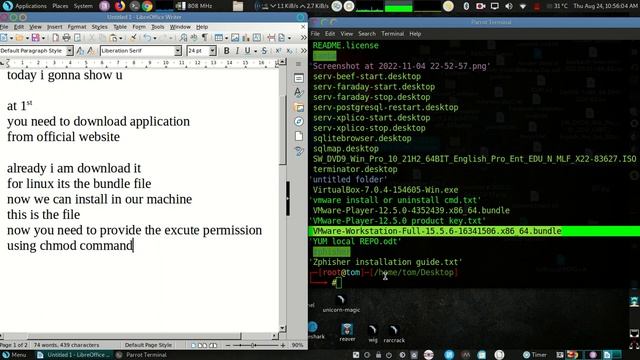Open the Save icon dropdown arrow
This screenshot has width=640, height=360.
[43, 38]
